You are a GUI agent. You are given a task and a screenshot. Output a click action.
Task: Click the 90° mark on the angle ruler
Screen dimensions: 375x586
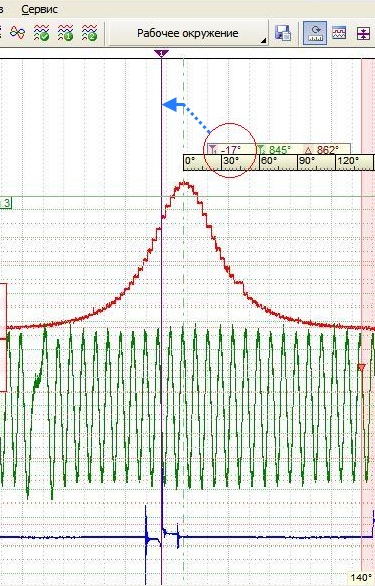click(x=307, y=161)
